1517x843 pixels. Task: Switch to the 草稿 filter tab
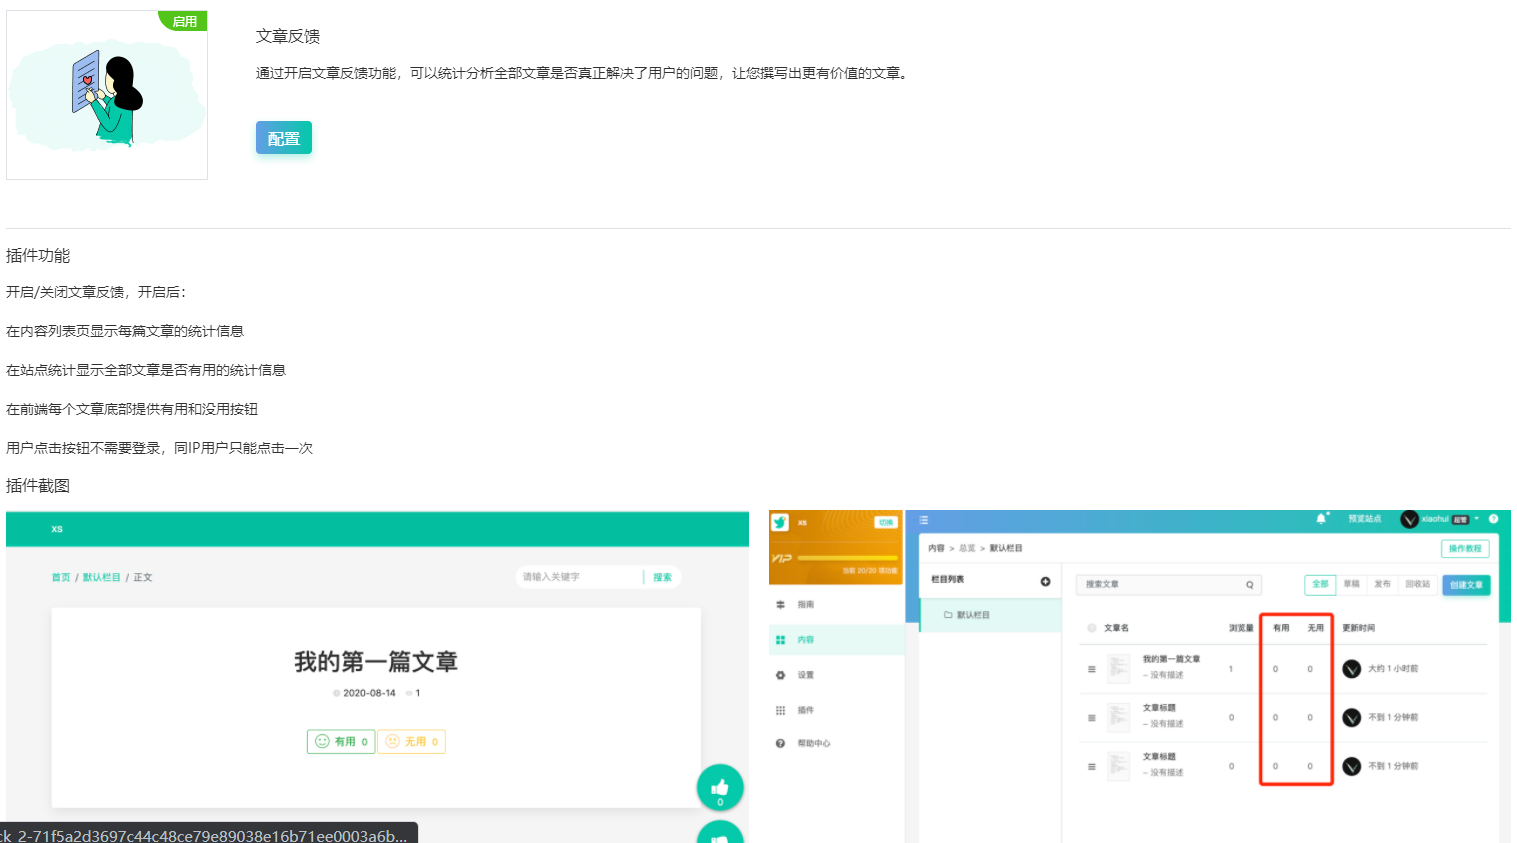coord(1351,584)
